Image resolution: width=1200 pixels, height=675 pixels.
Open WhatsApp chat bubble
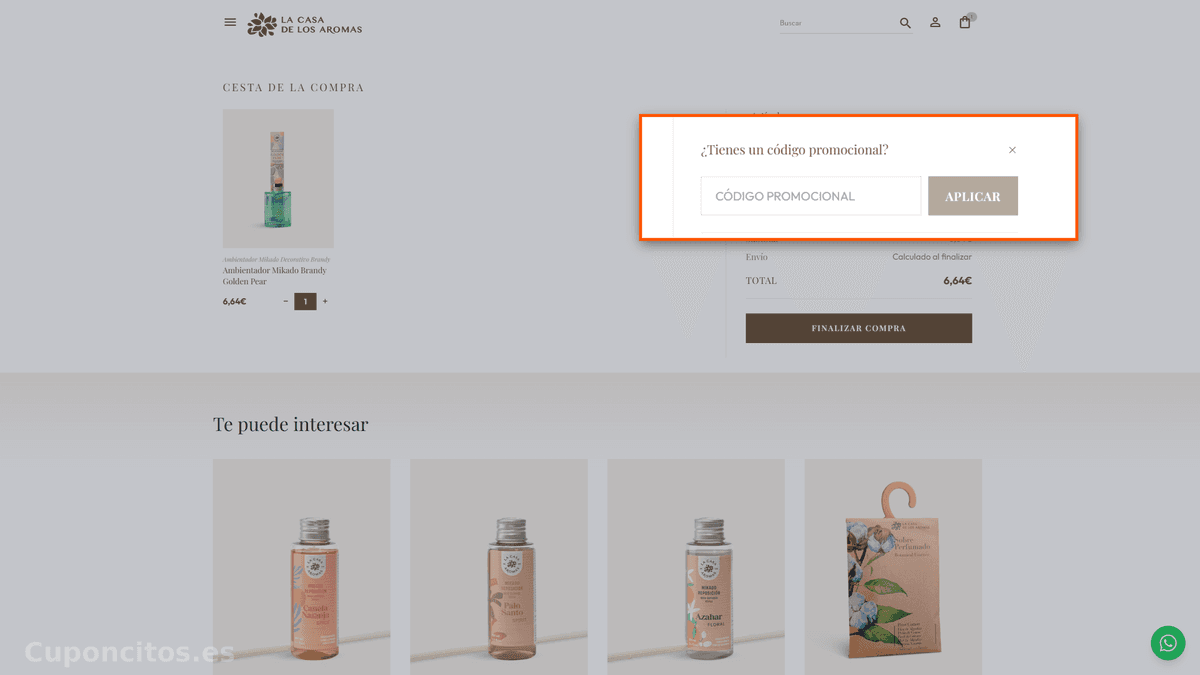click(1168, 643)
